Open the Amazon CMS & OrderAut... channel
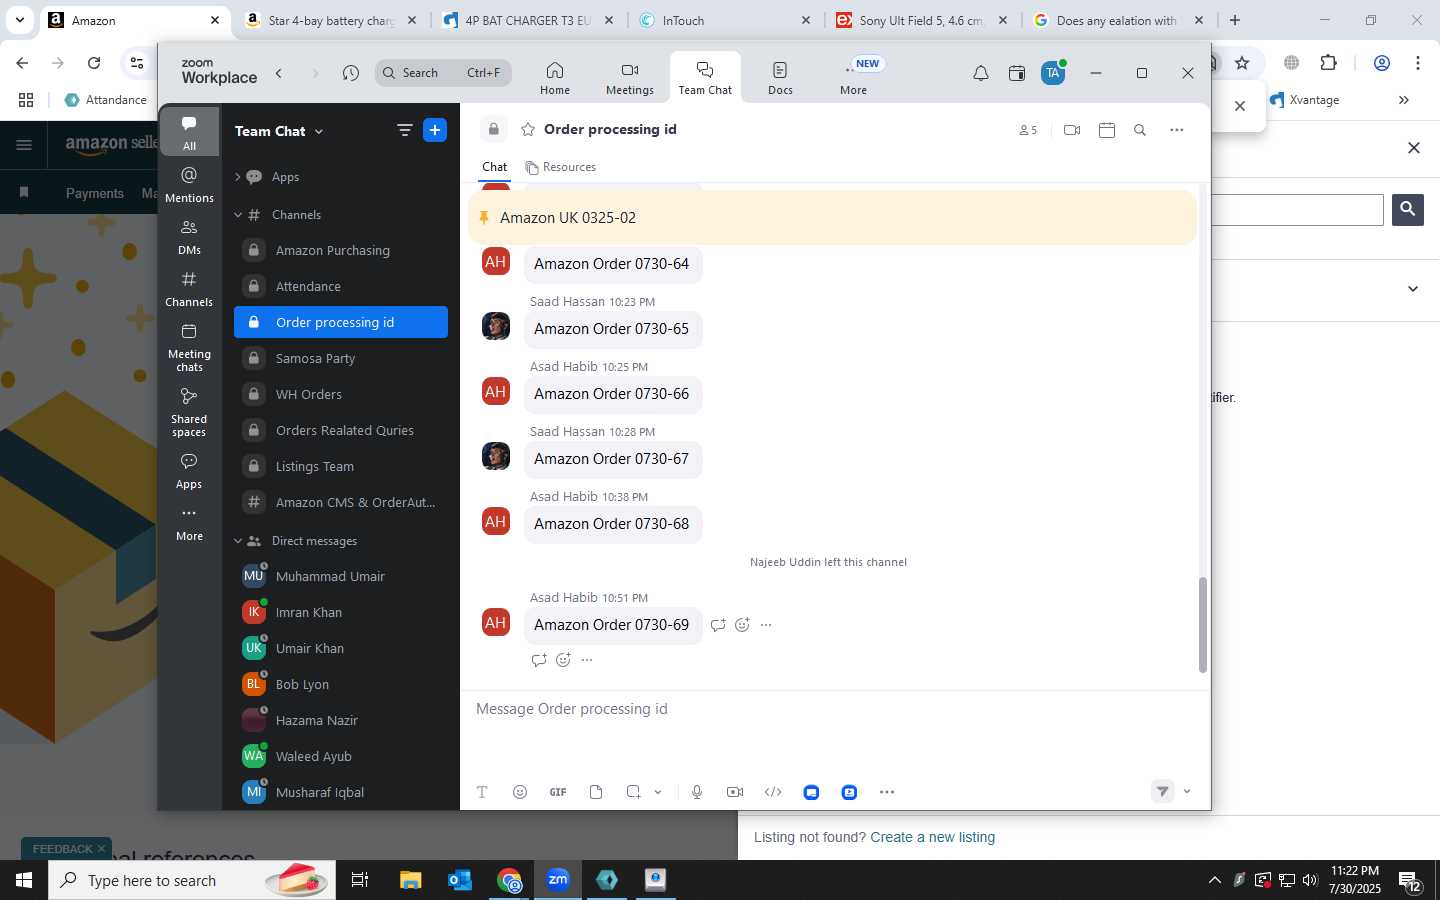The width and height of the screenshot is (1440, 900). tap(340, 502)
